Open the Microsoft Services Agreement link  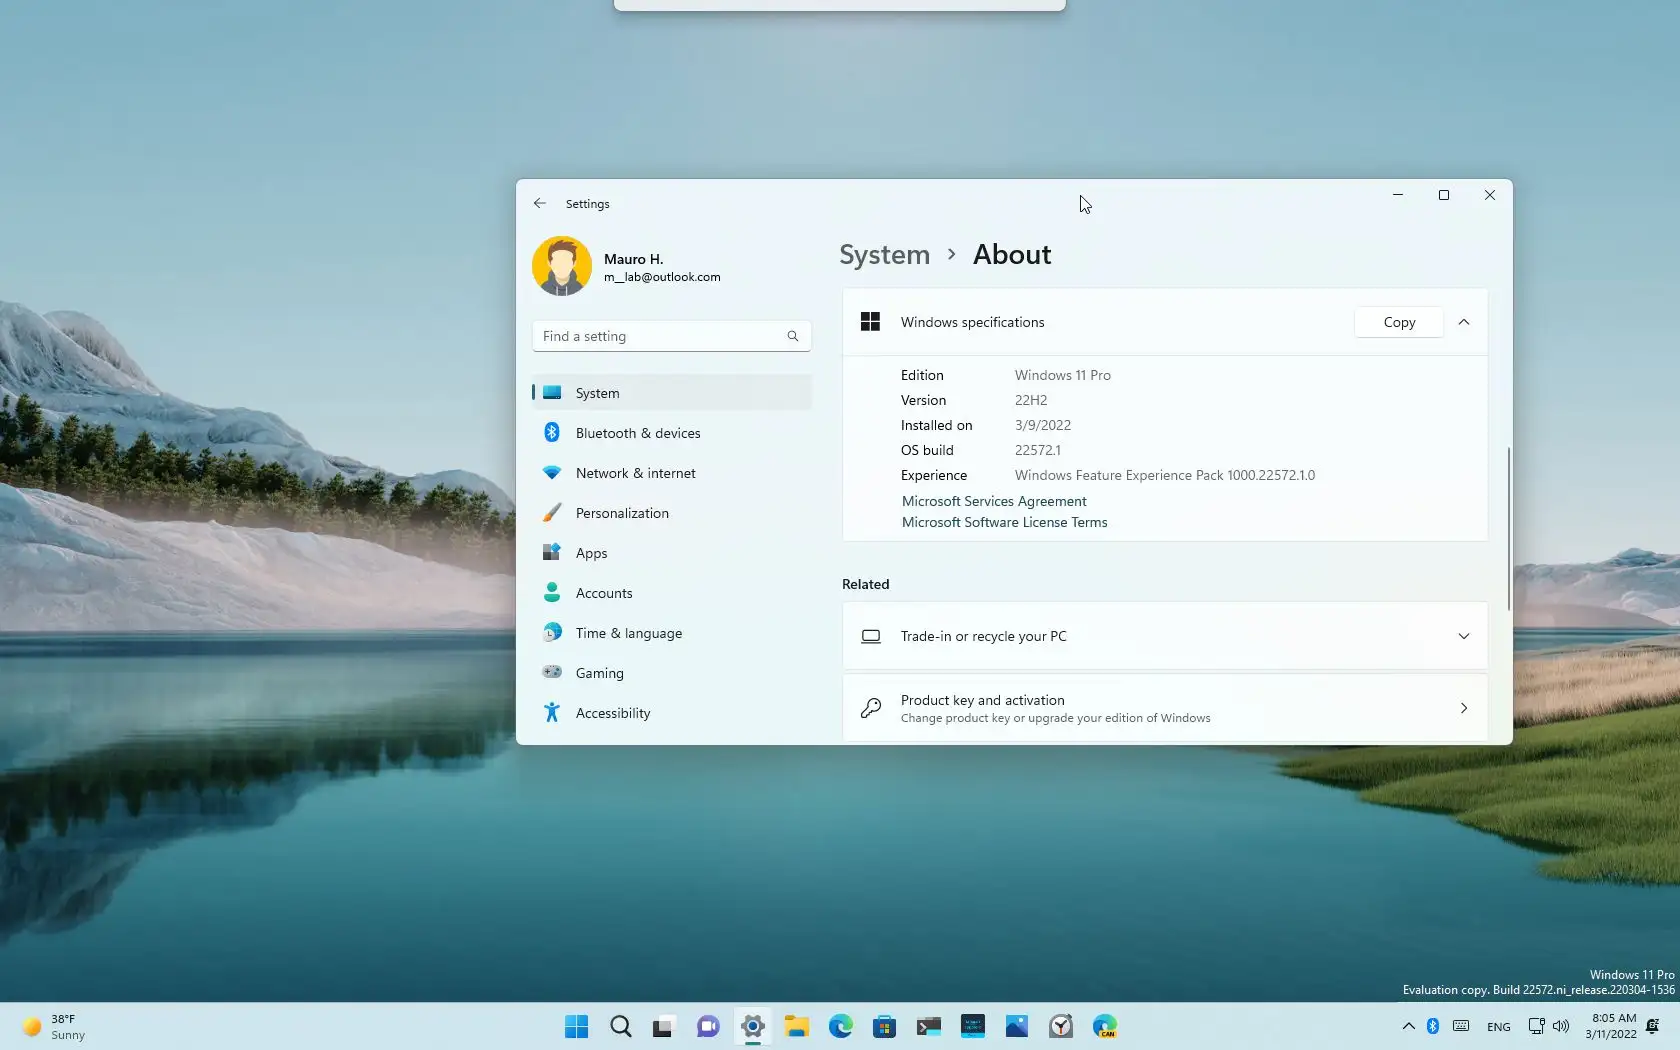coord(993,501)
